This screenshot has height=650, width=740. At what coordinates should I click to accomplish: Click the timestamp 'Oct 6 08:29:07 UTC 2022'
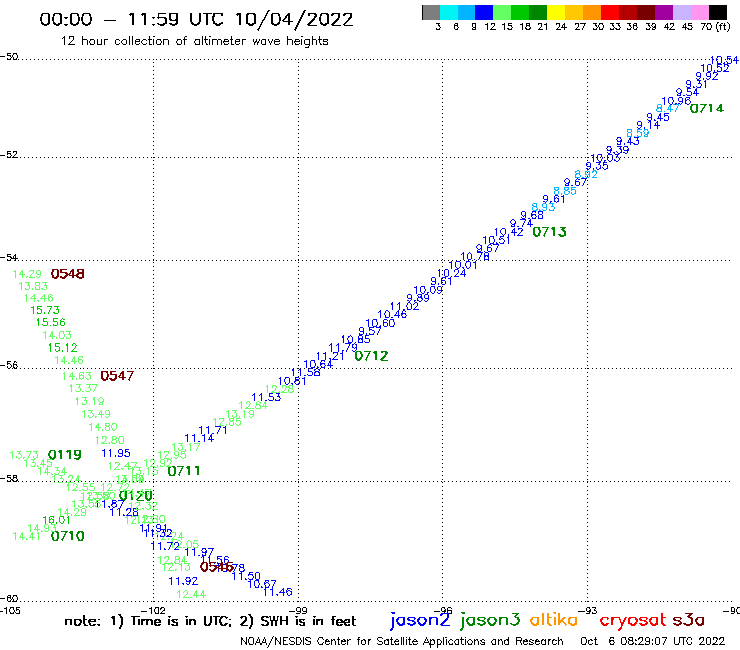coord(653,641)
